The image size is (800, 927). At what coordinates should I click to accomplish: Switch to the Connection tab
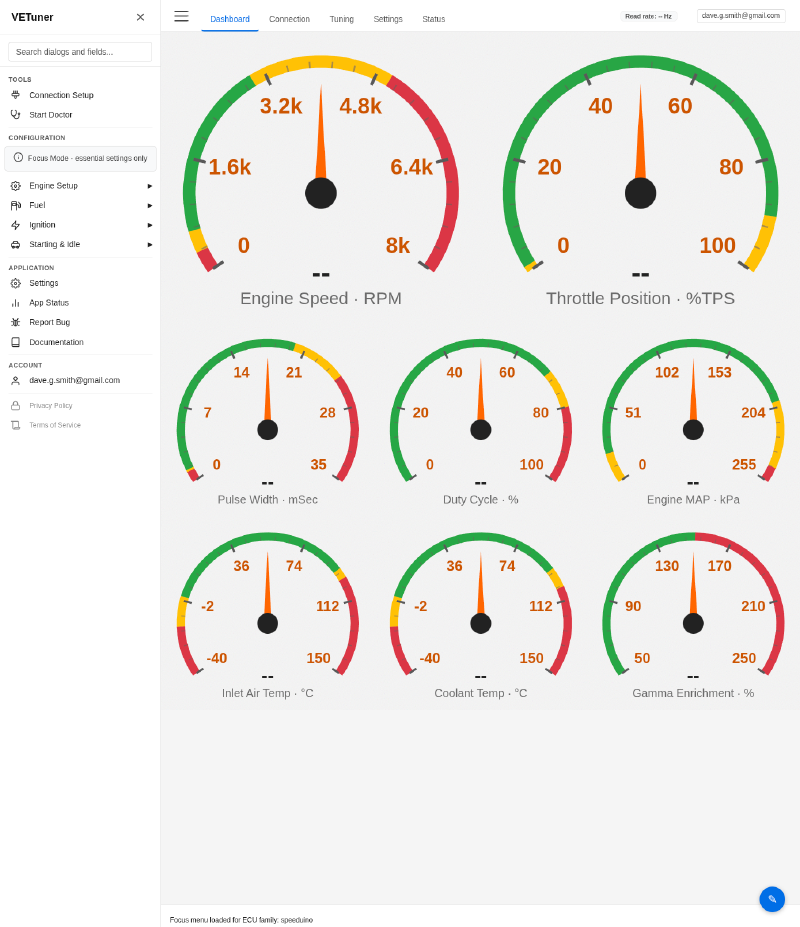tap(289, 18)
